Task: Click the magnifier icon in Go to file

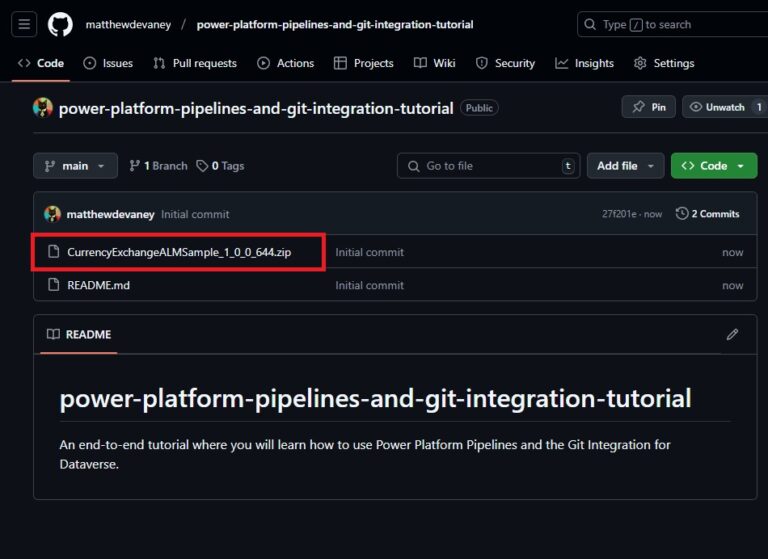Action: pyautogui.click(x=413, y=166)
